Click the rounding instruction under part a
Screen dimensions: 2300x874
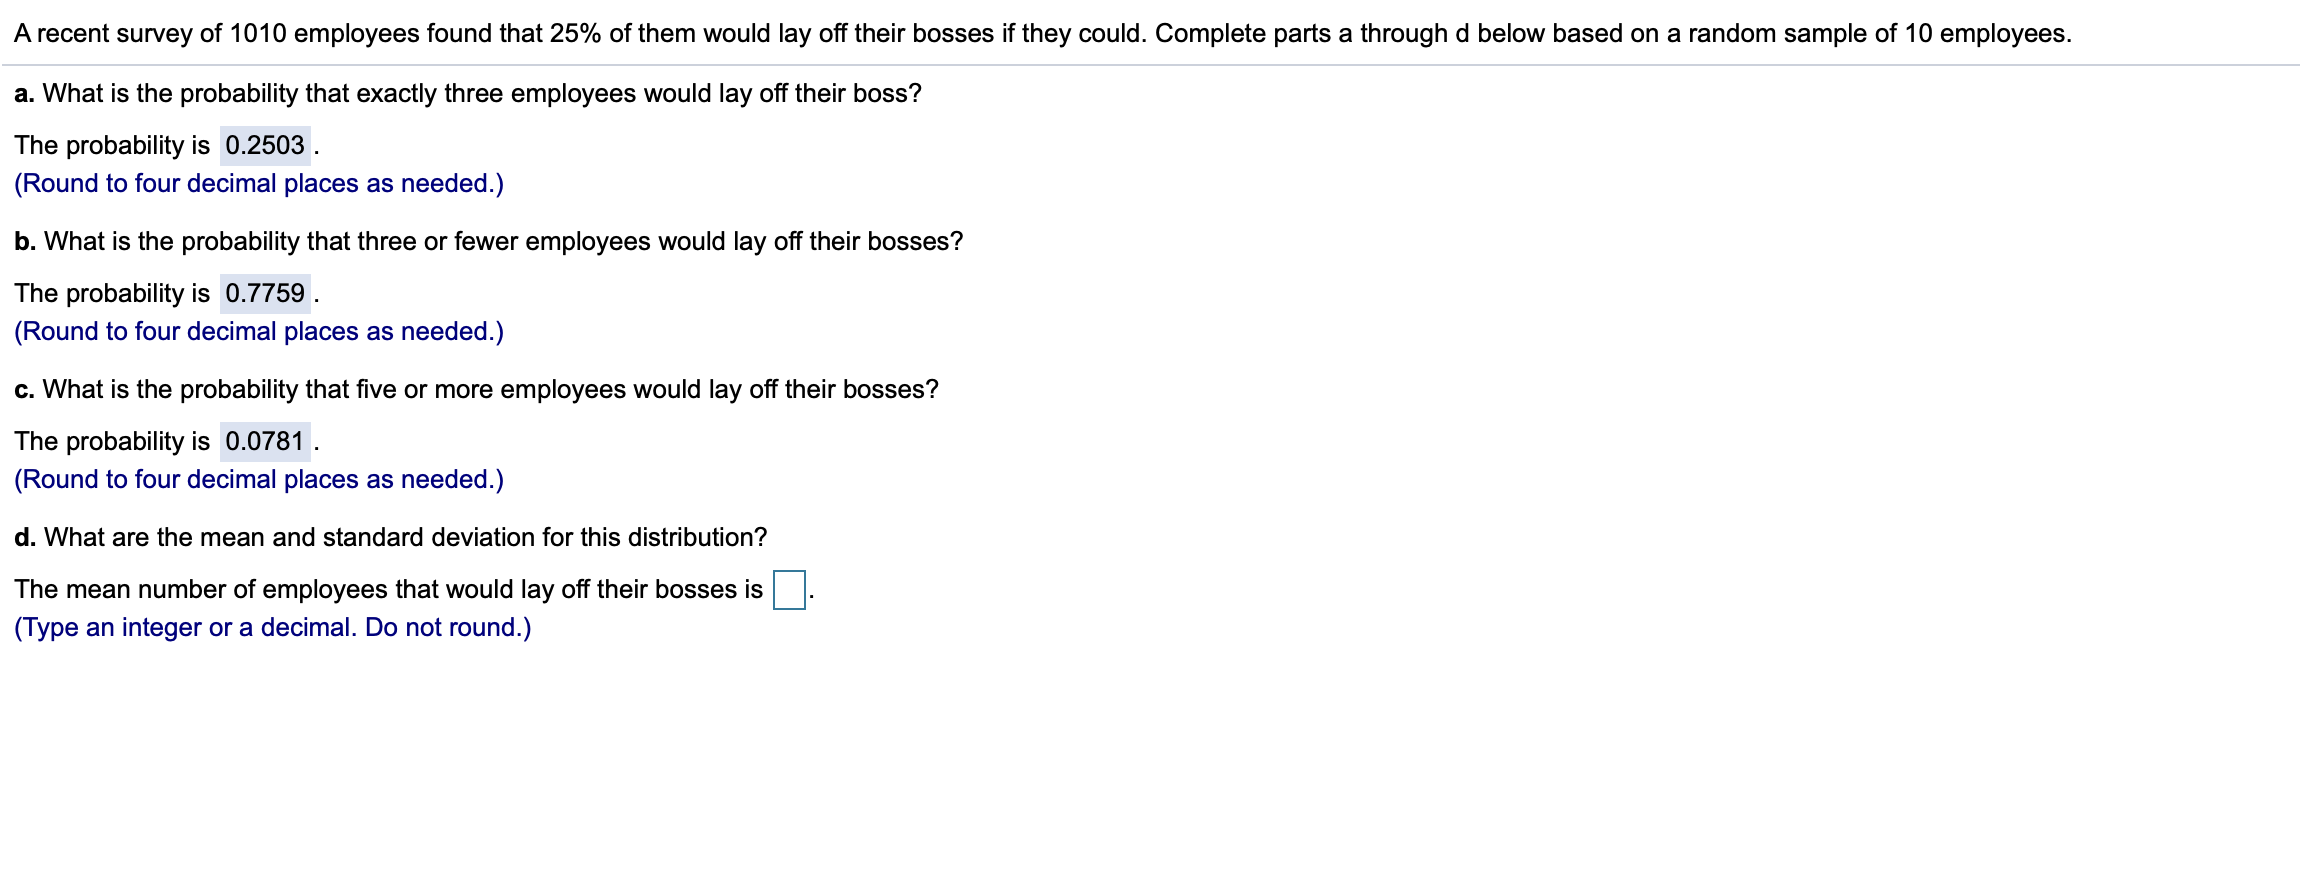coord(258,183)
